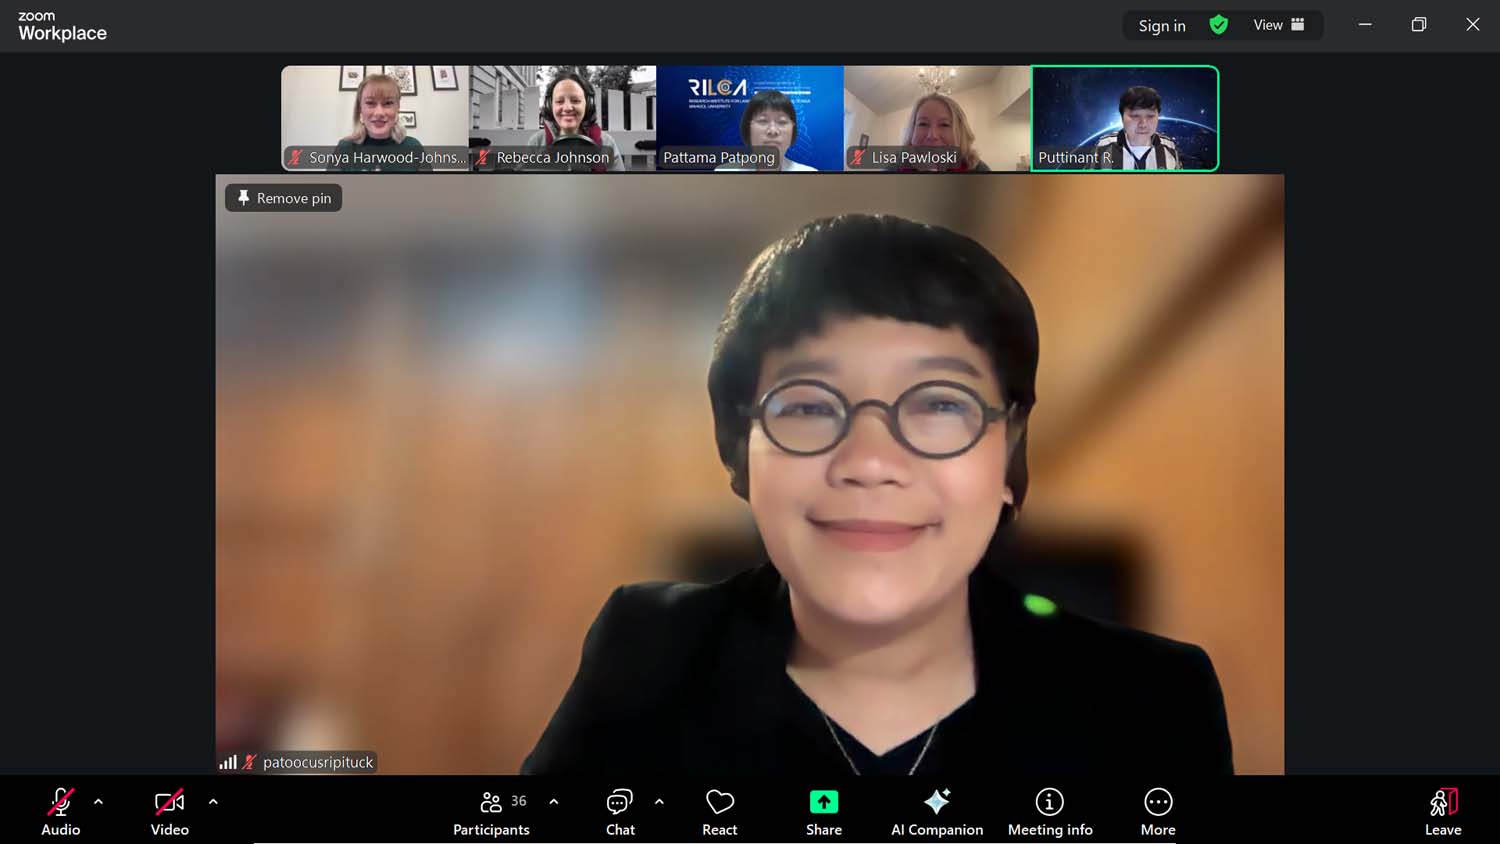Launch AI Companion

click(x=936, y=811)
